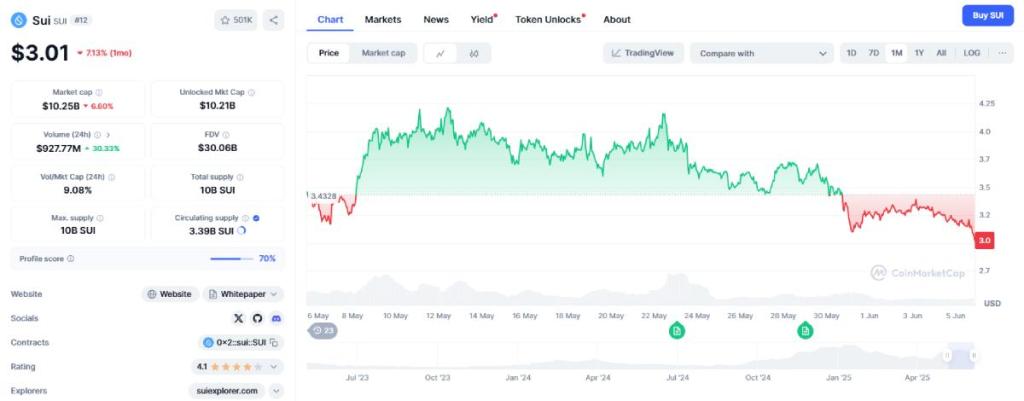Switch to line chart view icon

pyautogui.click(x=441, y=53)
